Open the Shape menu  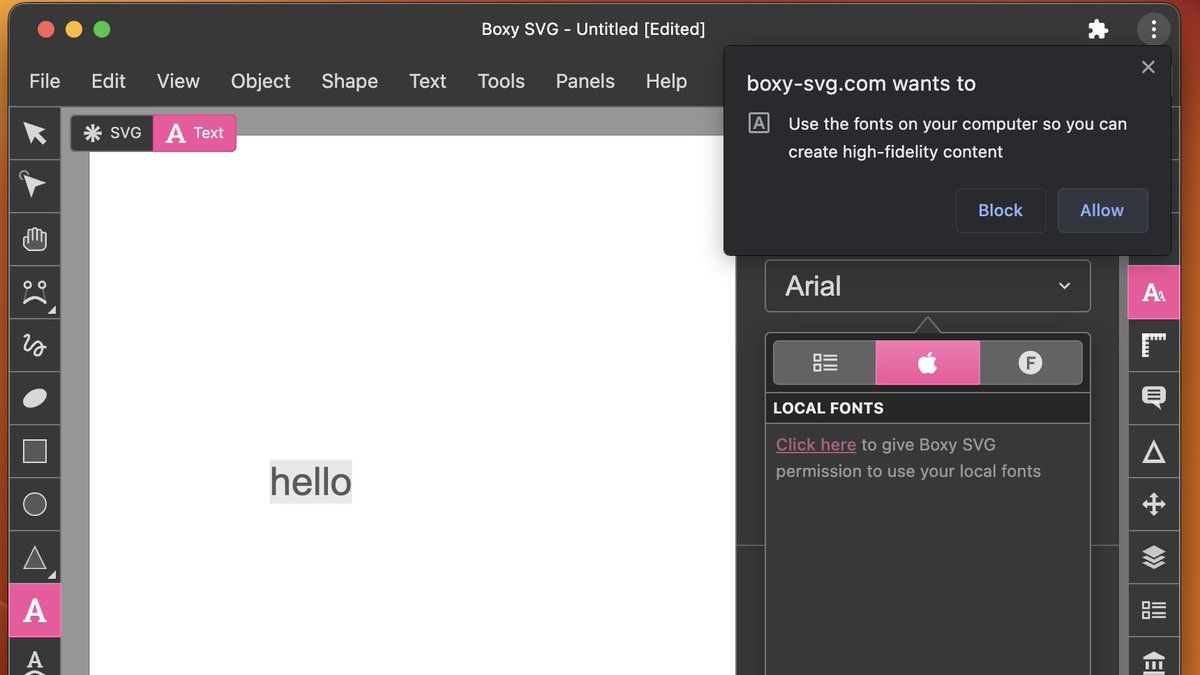350,81
